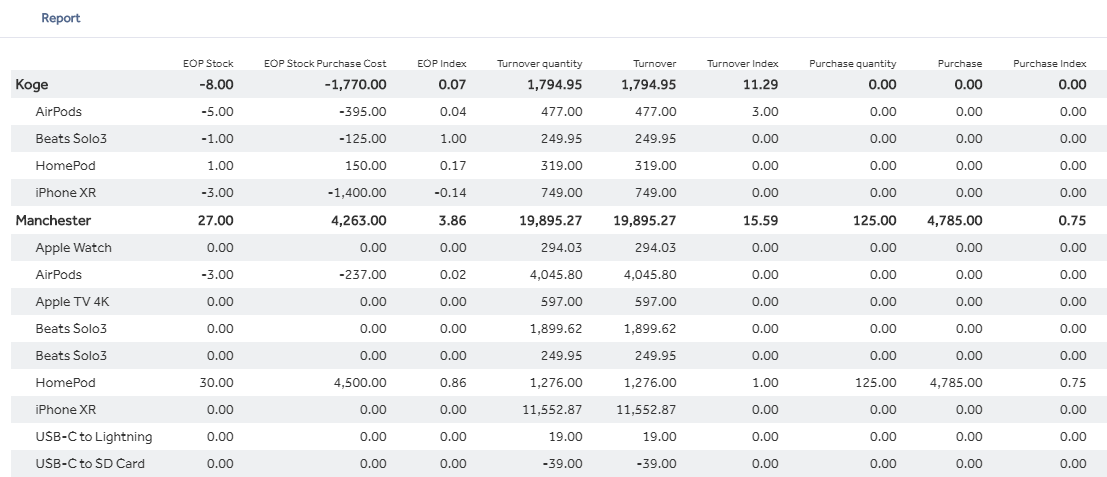Click the EOP Stock value -1.00
Image resolution: width=1107 pixels, height=477 pixels.
point(217,138)
